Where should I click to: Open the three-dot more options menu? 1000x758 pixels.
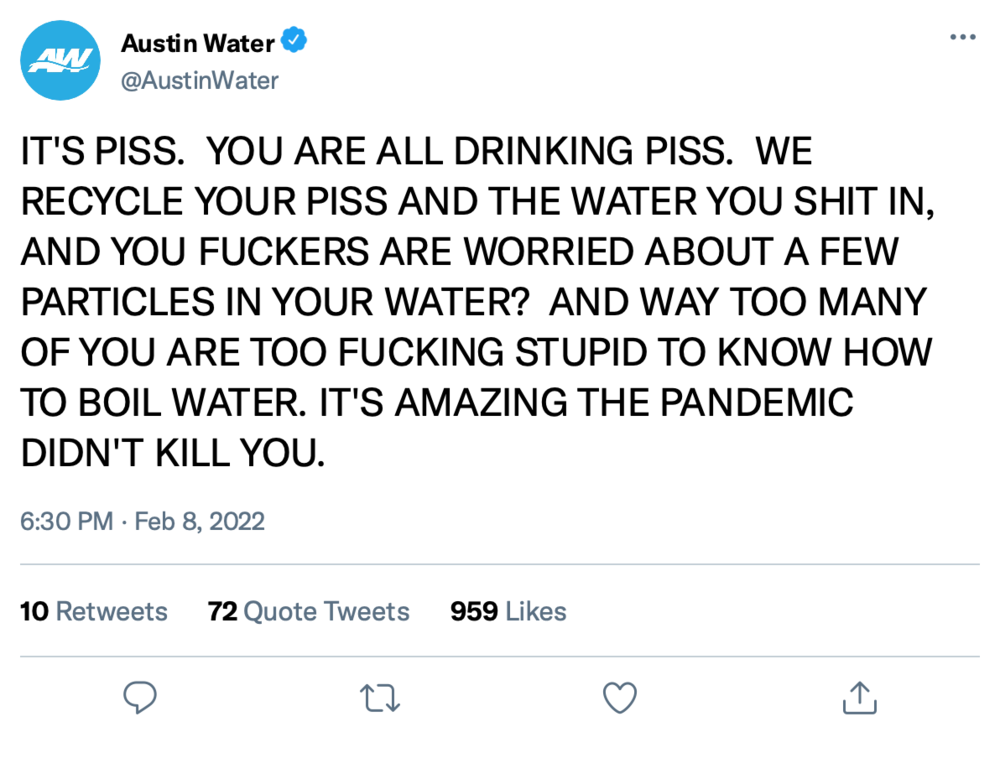tap(962, 37)
